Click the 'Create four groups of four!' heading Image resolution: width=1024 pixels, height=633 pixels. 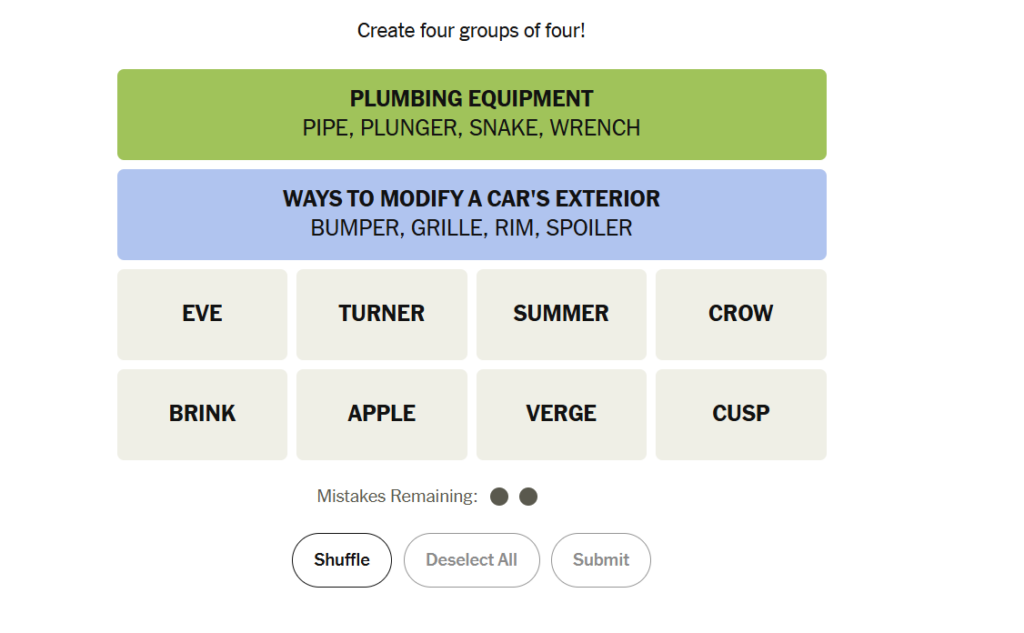471,31
